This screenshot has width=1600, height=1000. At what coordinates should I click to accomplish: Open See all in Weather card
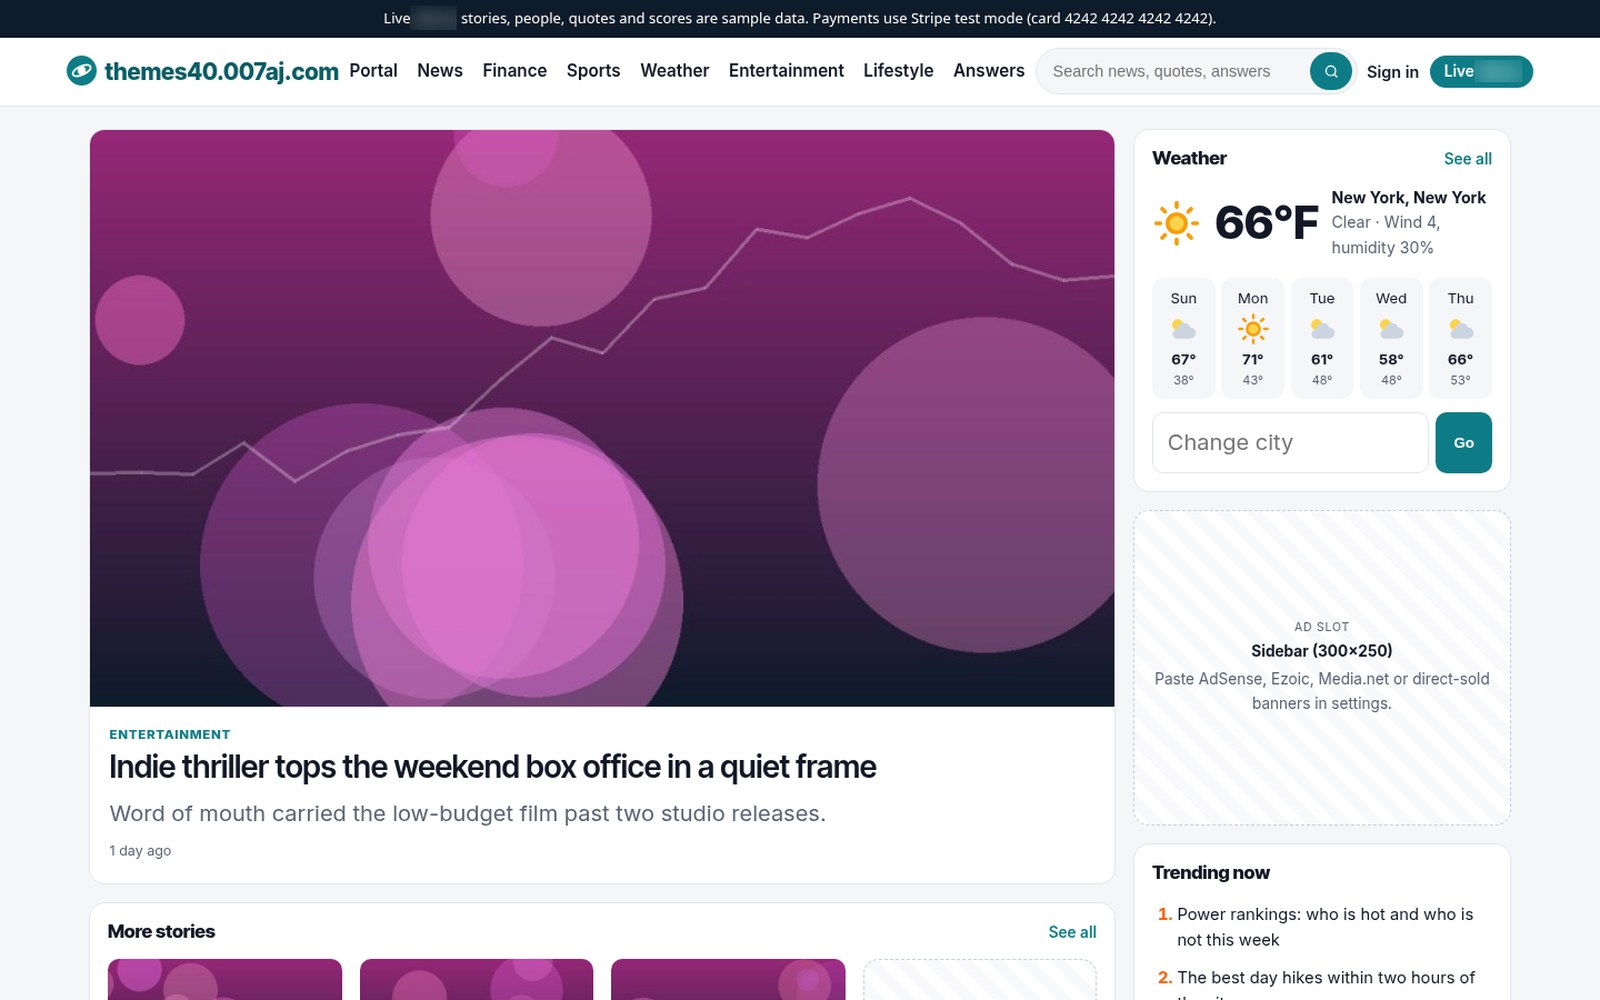click(1467, 159)
